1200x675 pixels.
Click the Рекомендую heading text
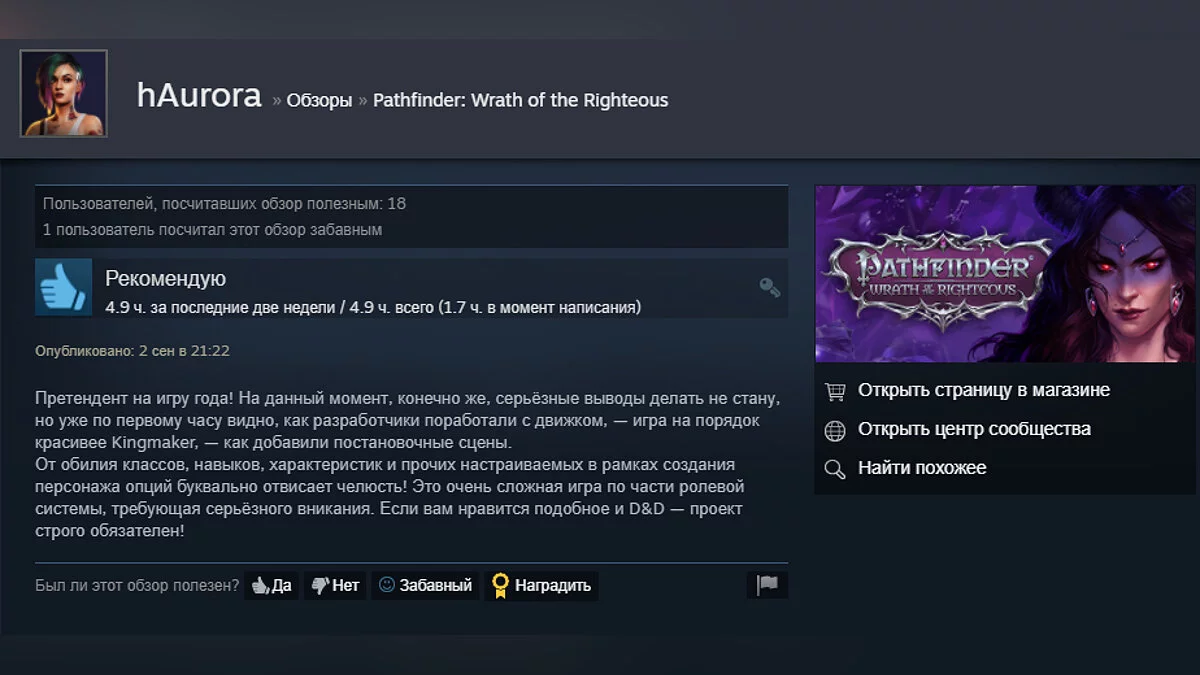(x=165, y=278)
